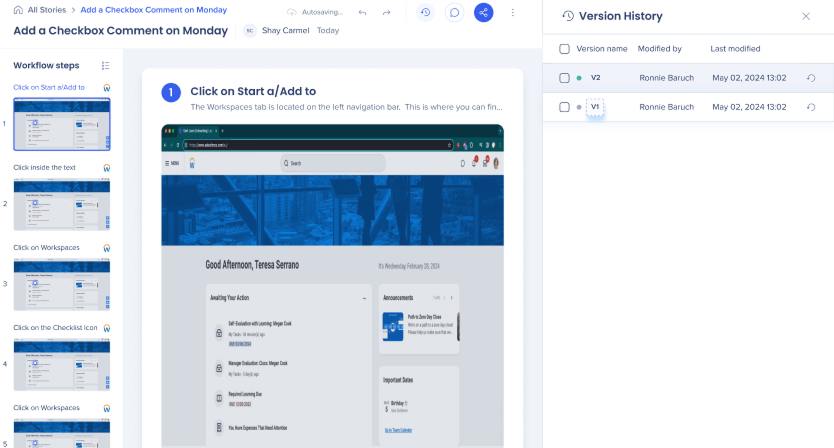Check the V2 version checkbox

(x=565, y=78)
